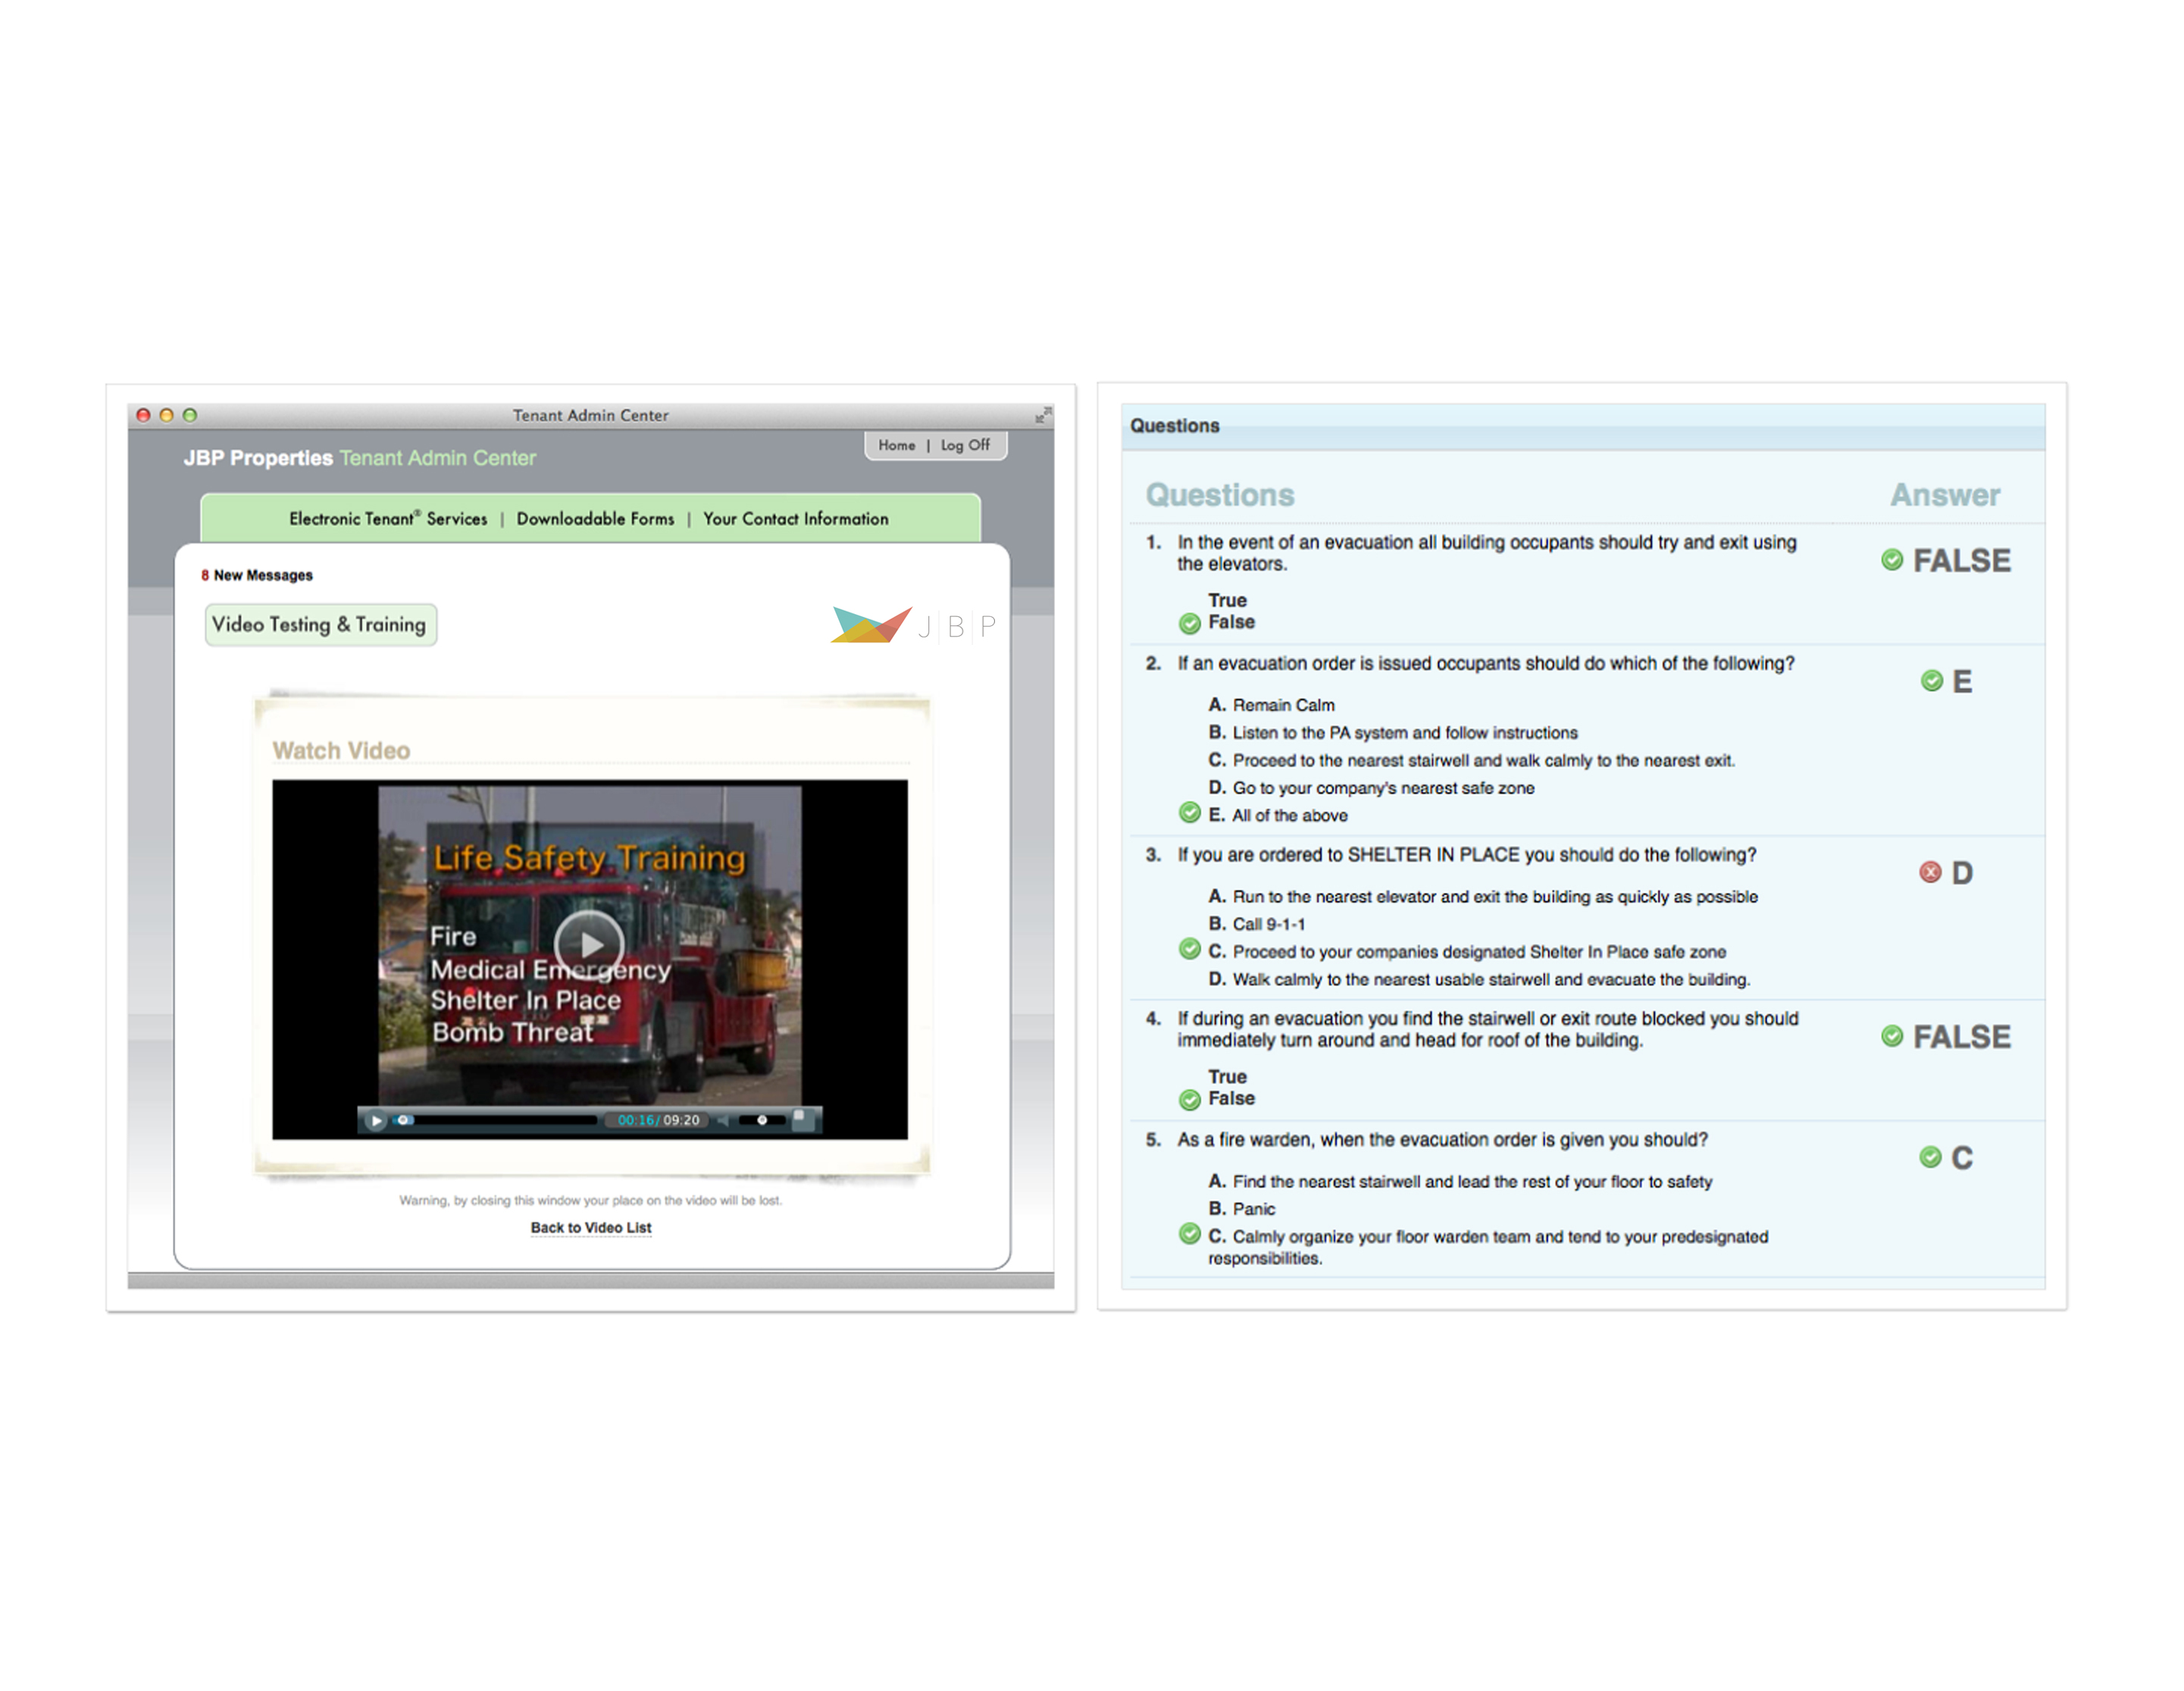
Task: Click the Watch Video heading
Action: point(341,751)
